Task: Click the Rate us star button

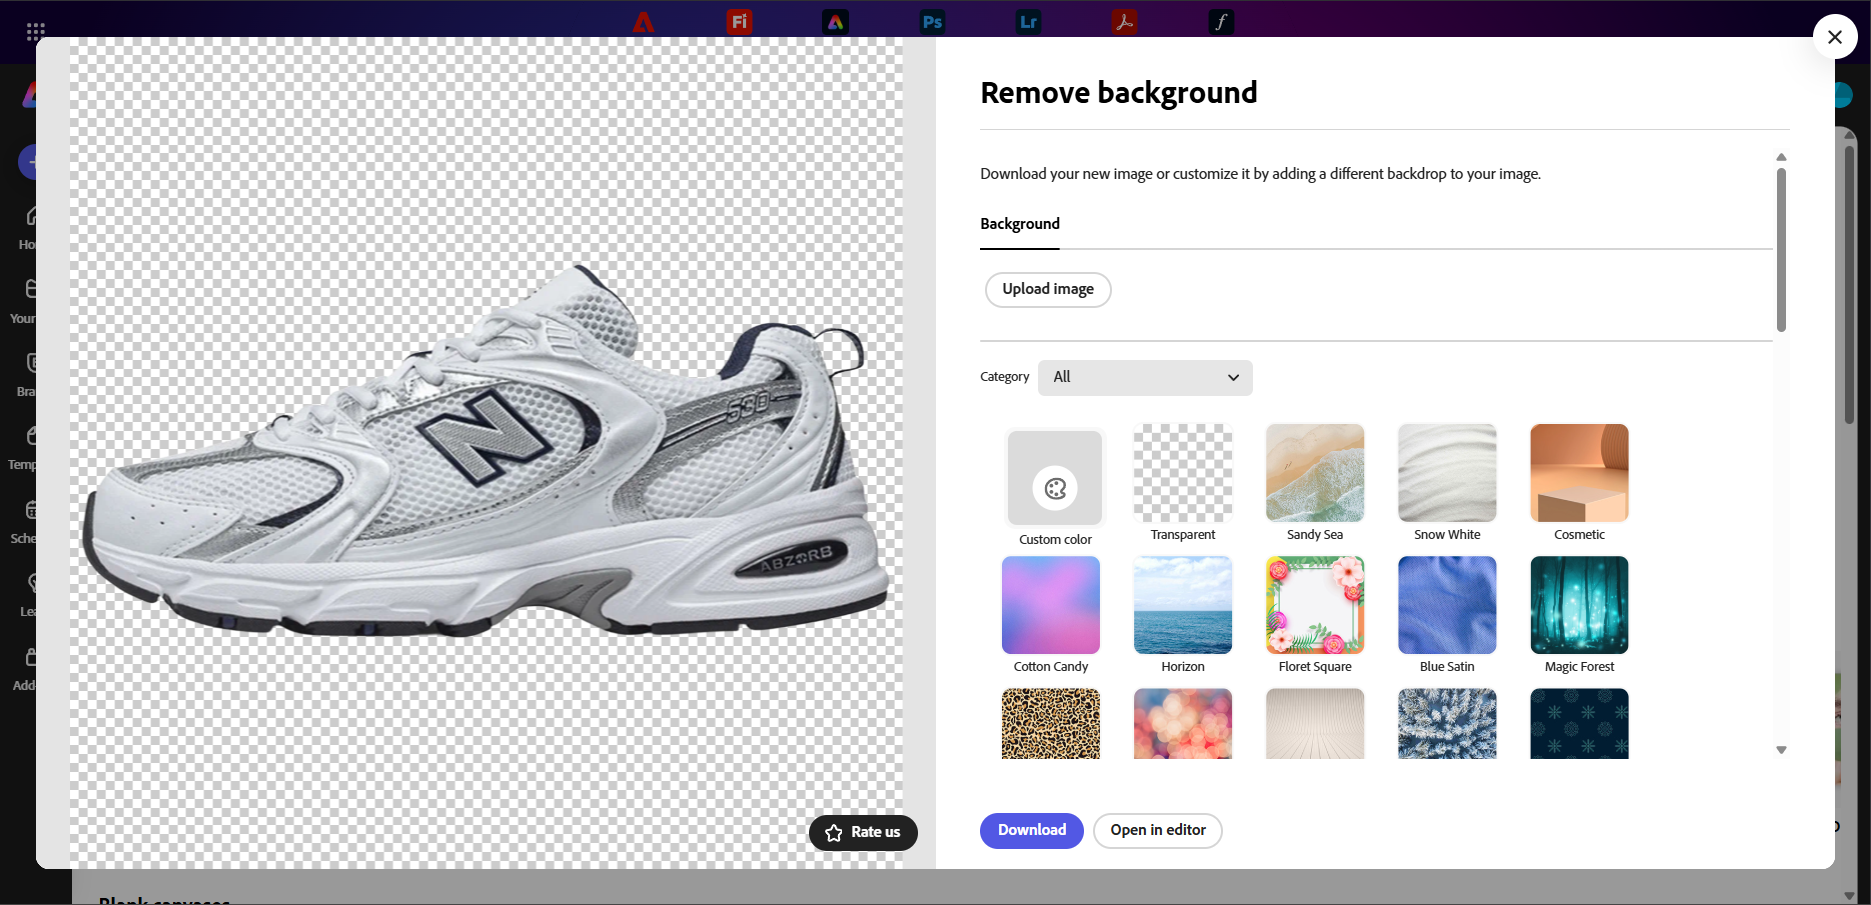Action: [863, 832]
